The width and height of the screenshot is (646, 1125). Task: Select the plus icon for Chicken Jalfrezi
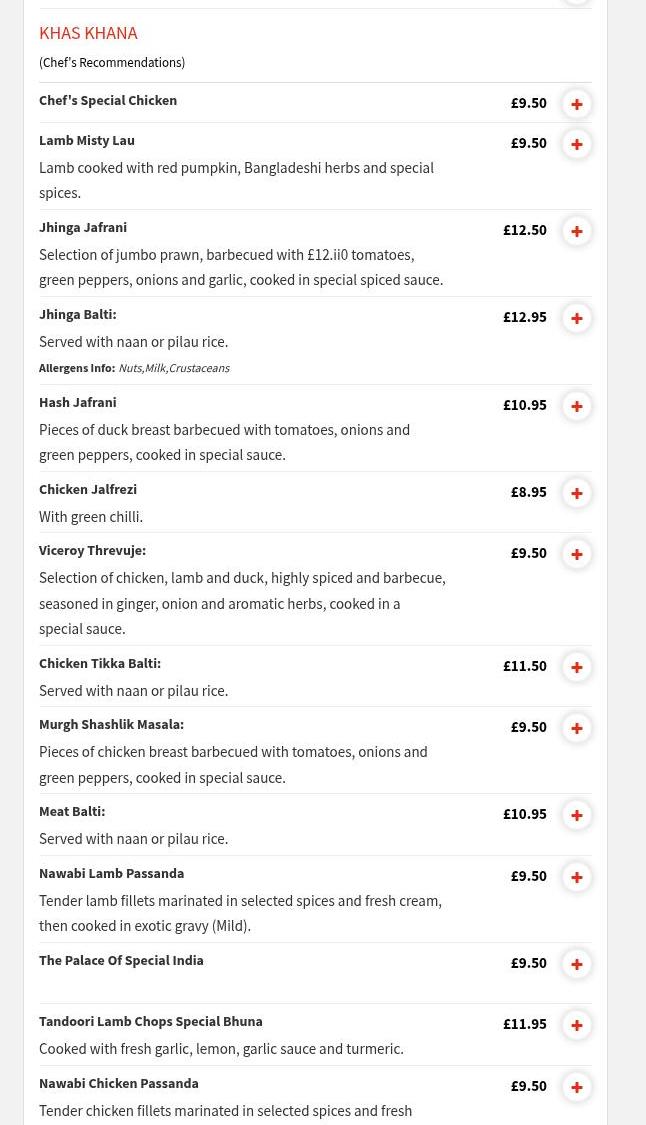(577, 493)
